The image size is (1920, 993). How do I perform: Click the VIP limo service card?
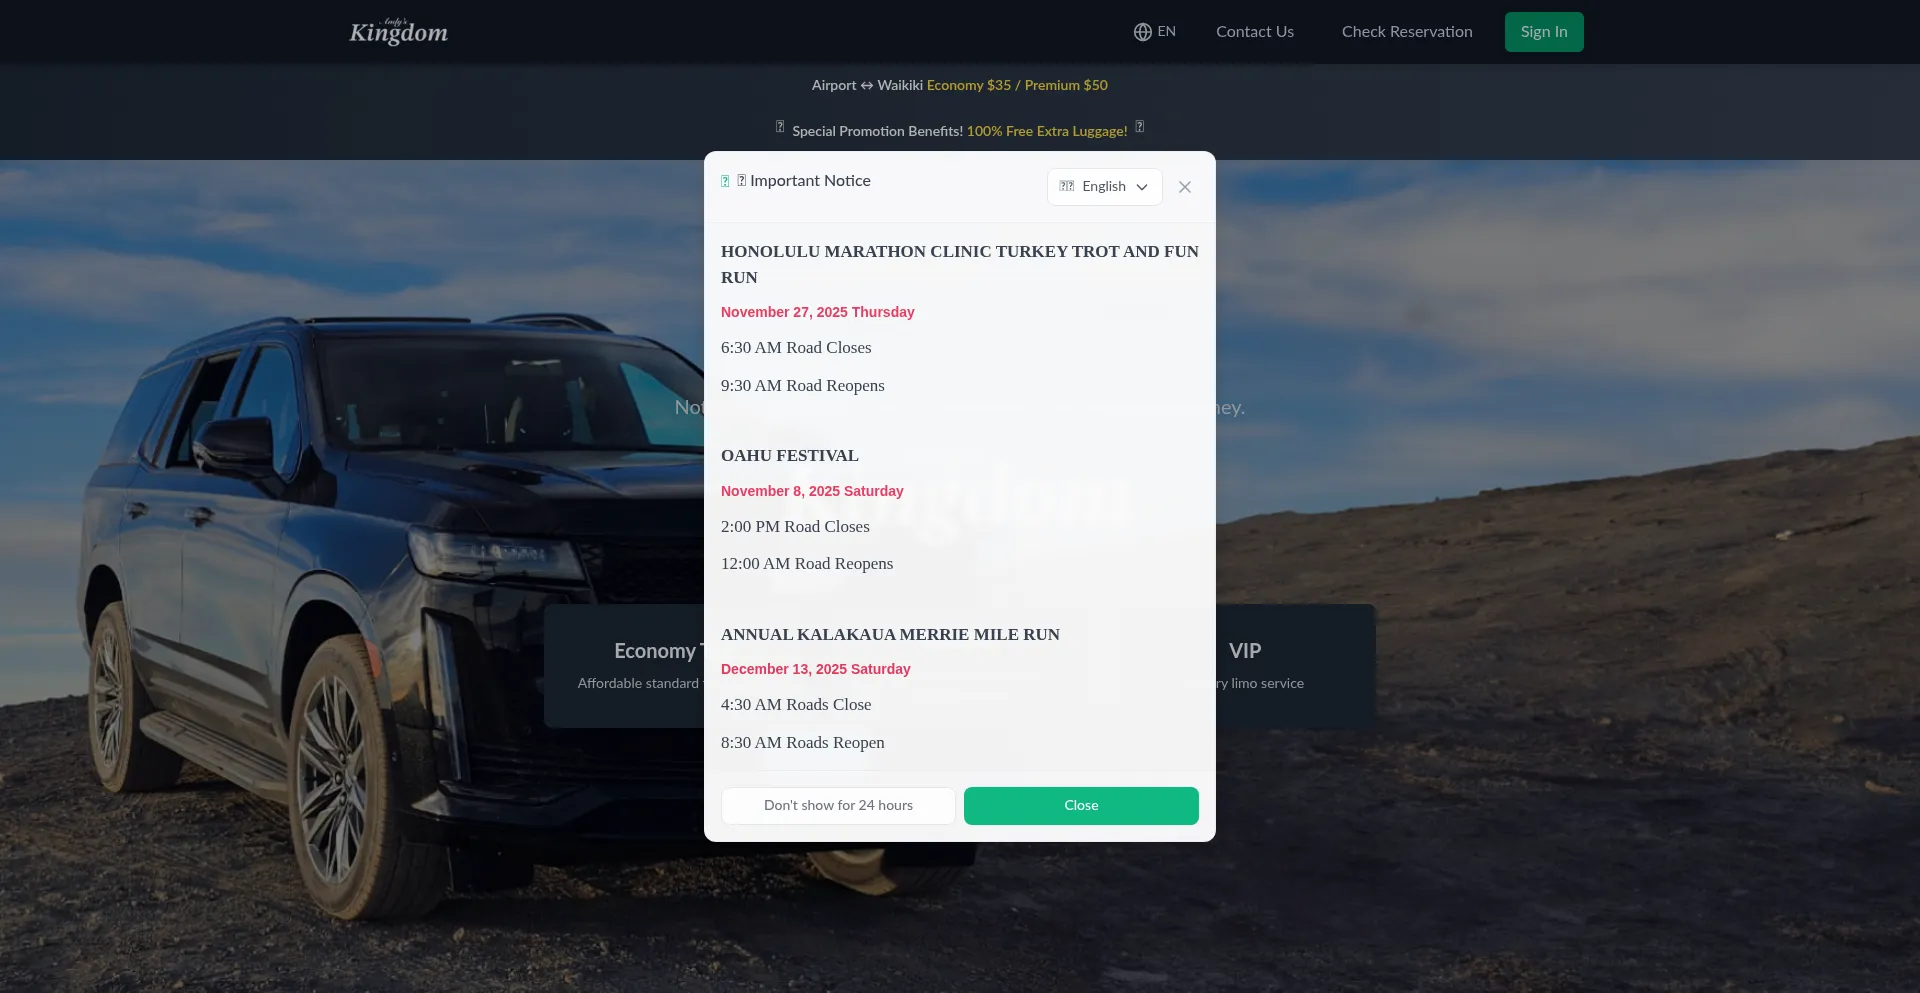[x=1295, y=666]
